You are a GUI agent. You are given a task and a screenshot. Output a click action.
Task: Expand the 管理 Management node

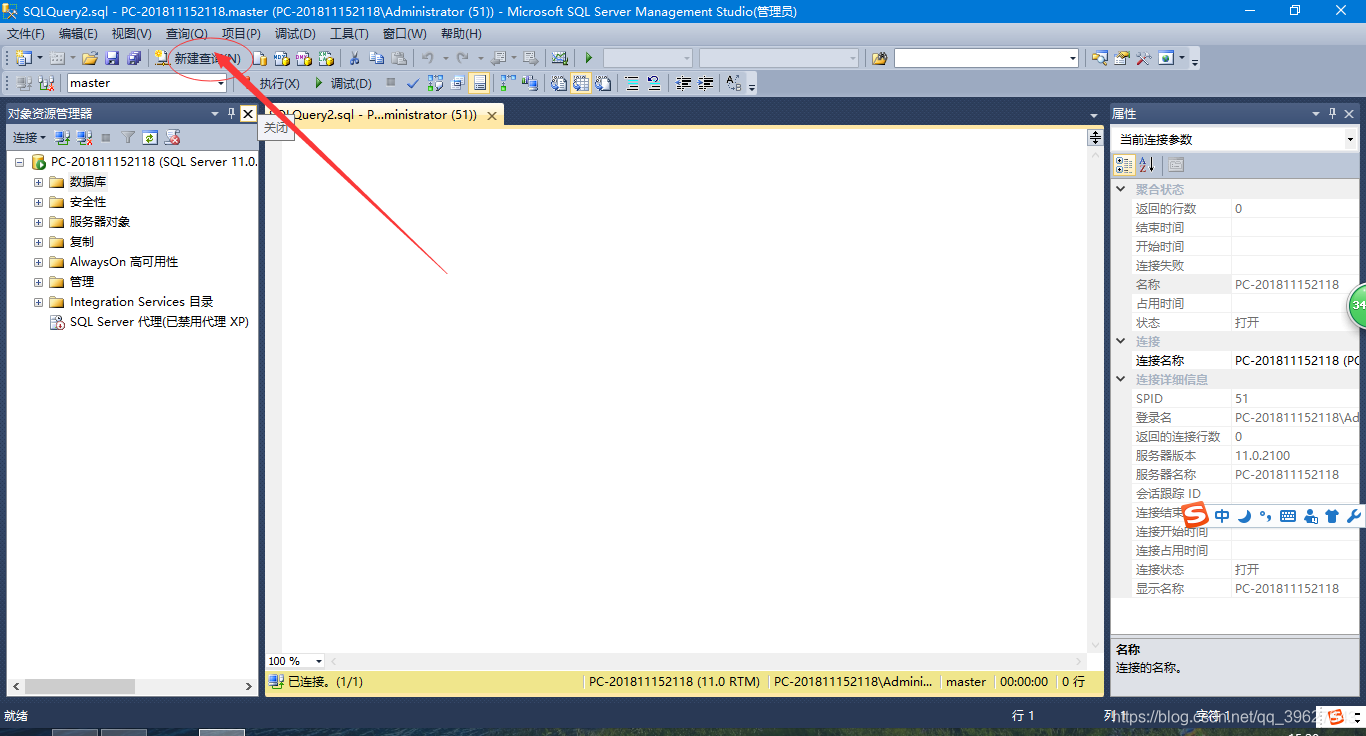[x=38, y=282]
